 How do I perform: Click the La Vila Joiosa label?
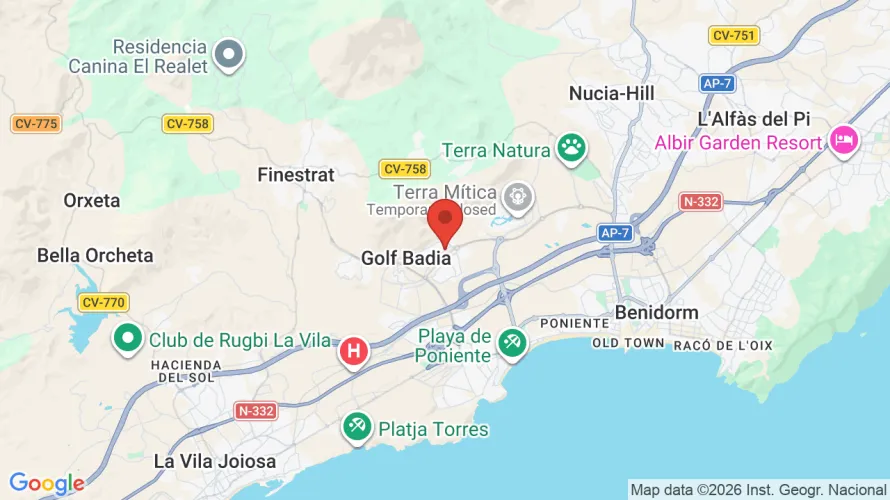215,461
